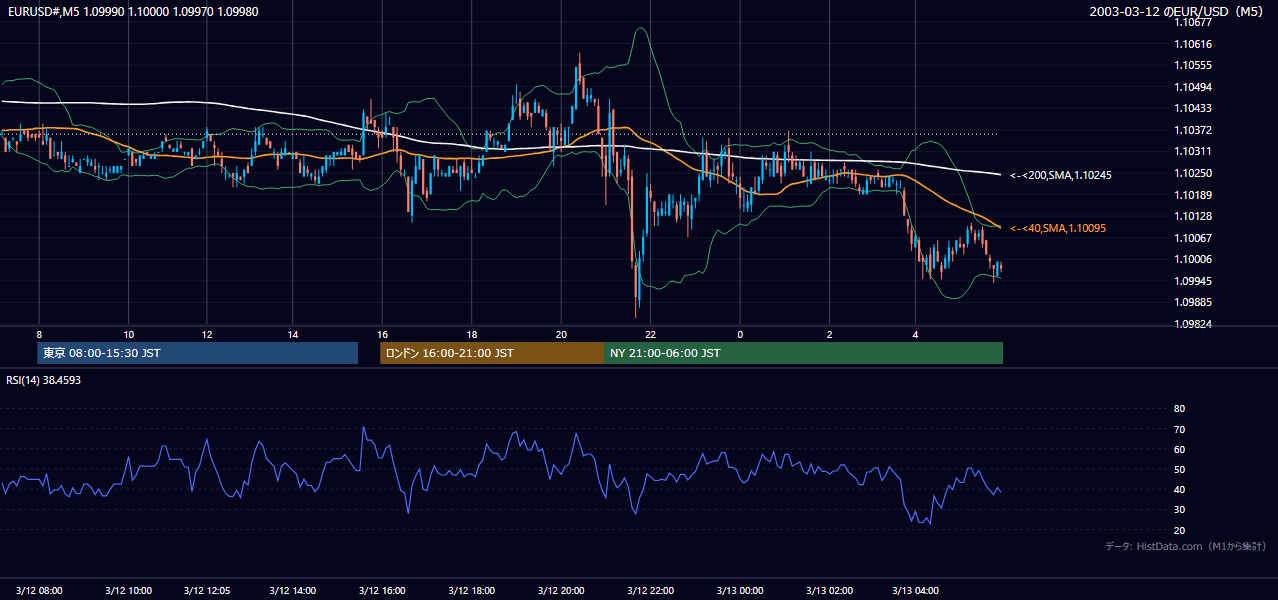Click bottom time label 3/12 08:00

coord(38,590)
